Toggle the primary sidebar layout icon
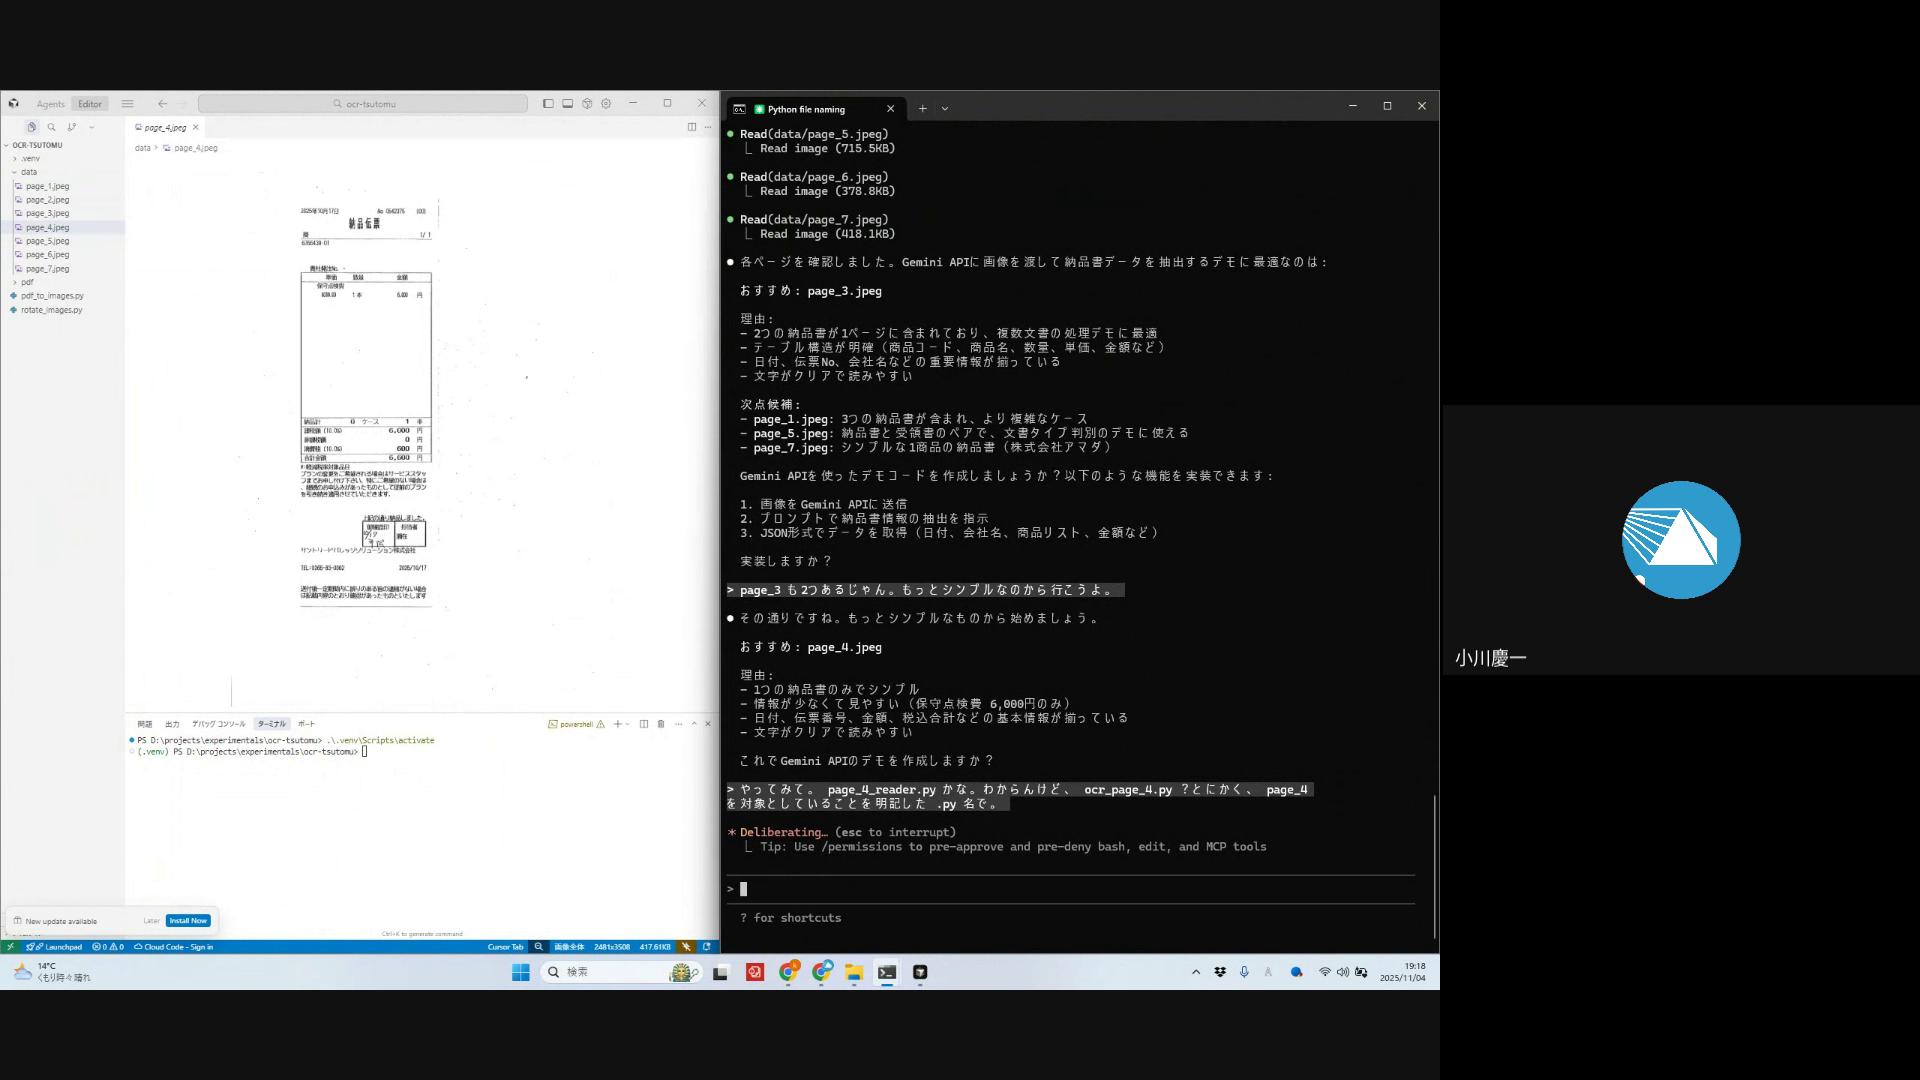The width and height of the screenshot is (1920, 1080). click(x=548, y=103)
